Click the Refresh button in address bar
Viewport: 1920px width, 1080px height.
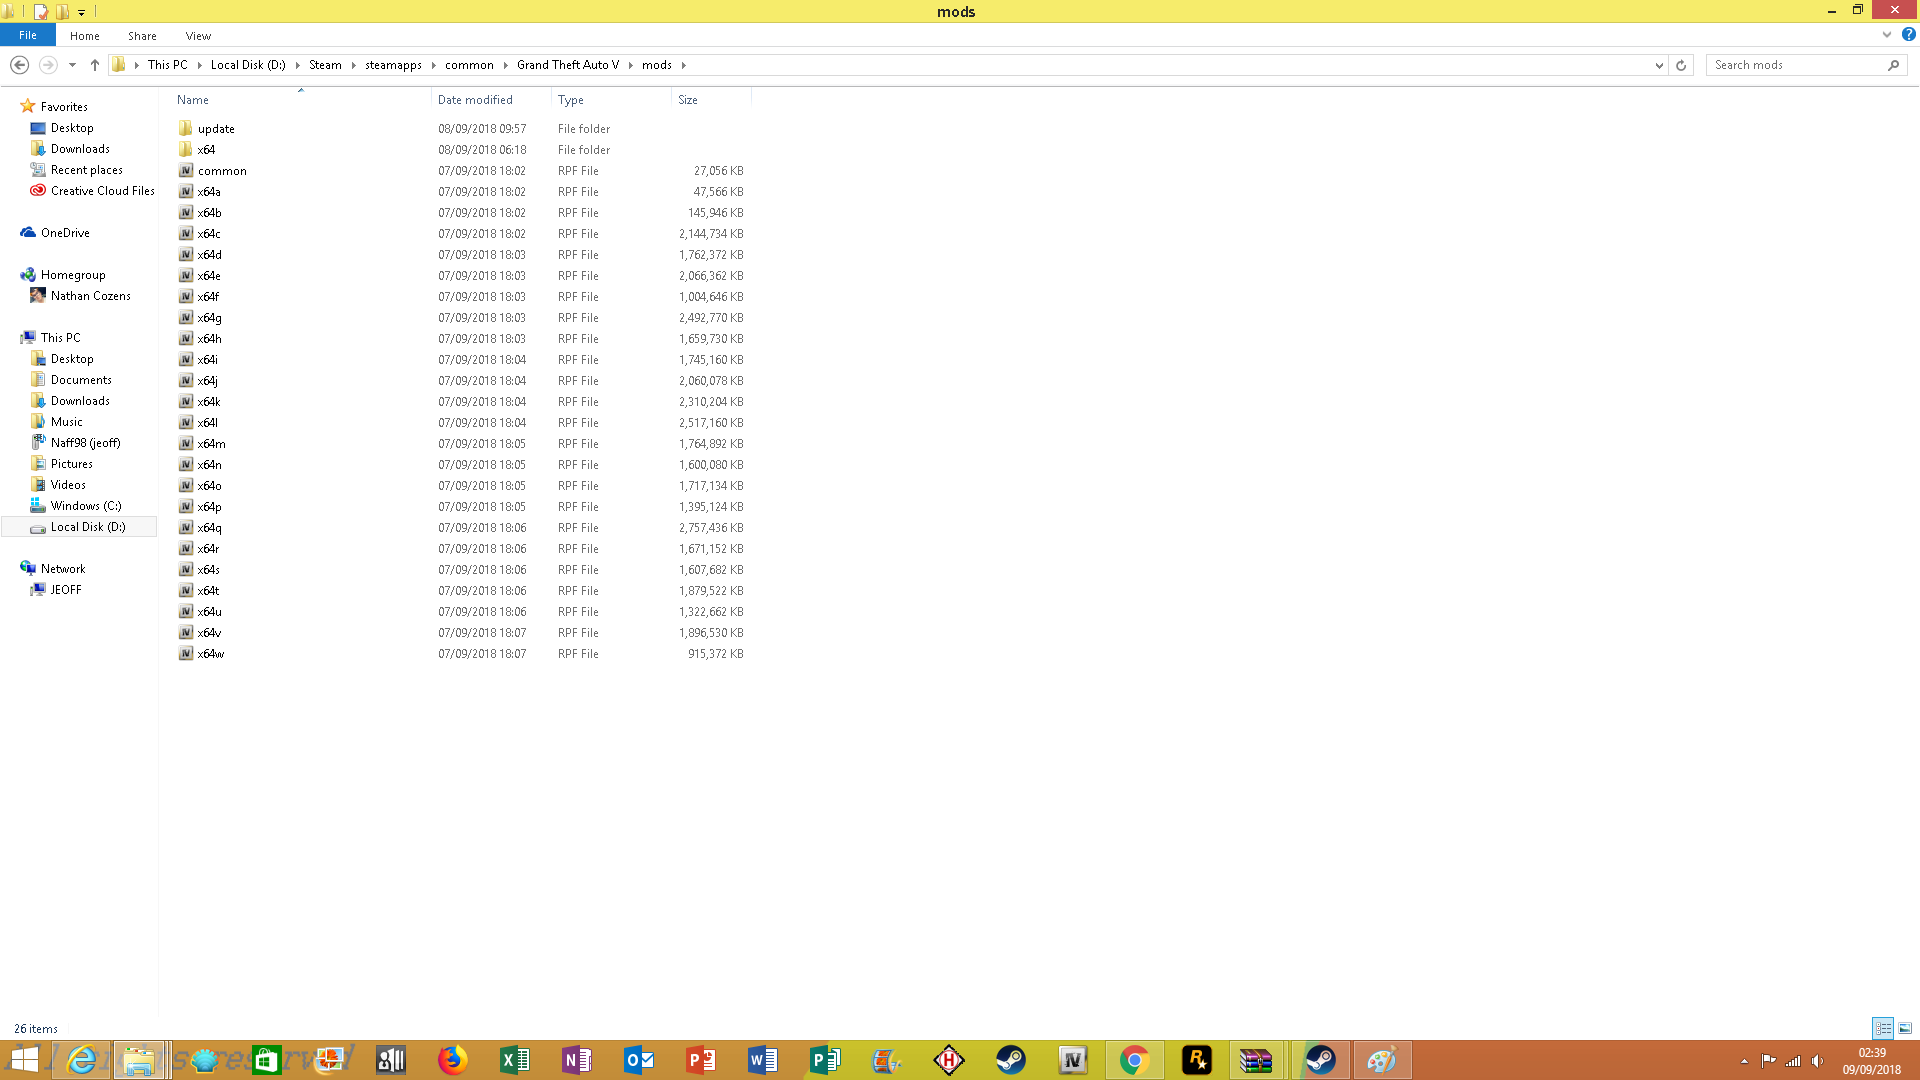click(1681, 65)
